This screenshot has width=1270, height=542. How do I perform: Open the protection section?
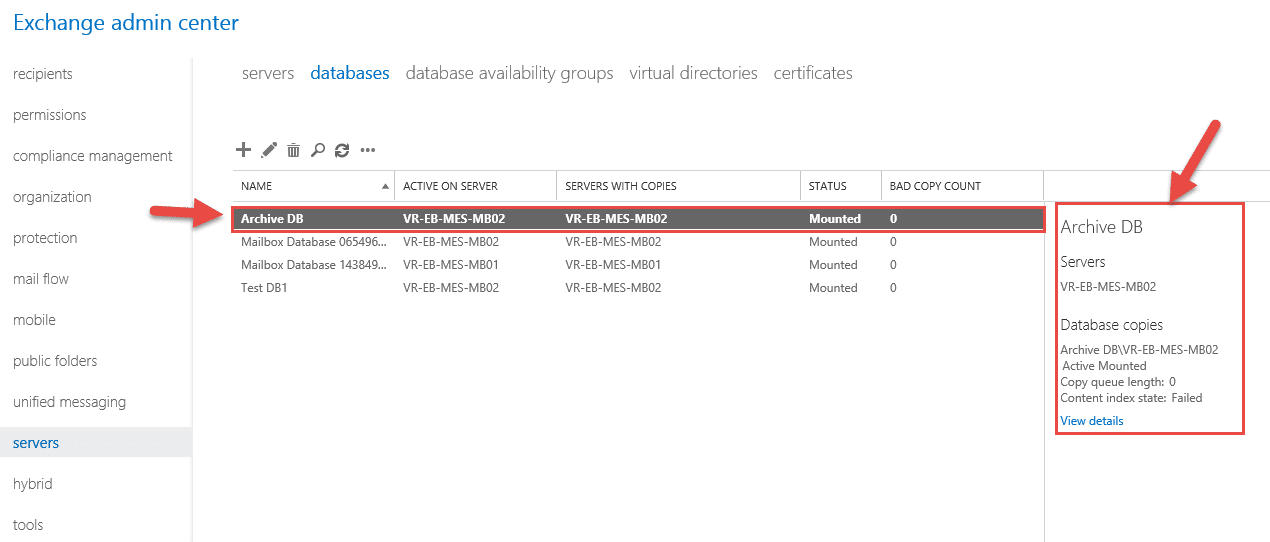pyautogui.click(x=45, y=238)
